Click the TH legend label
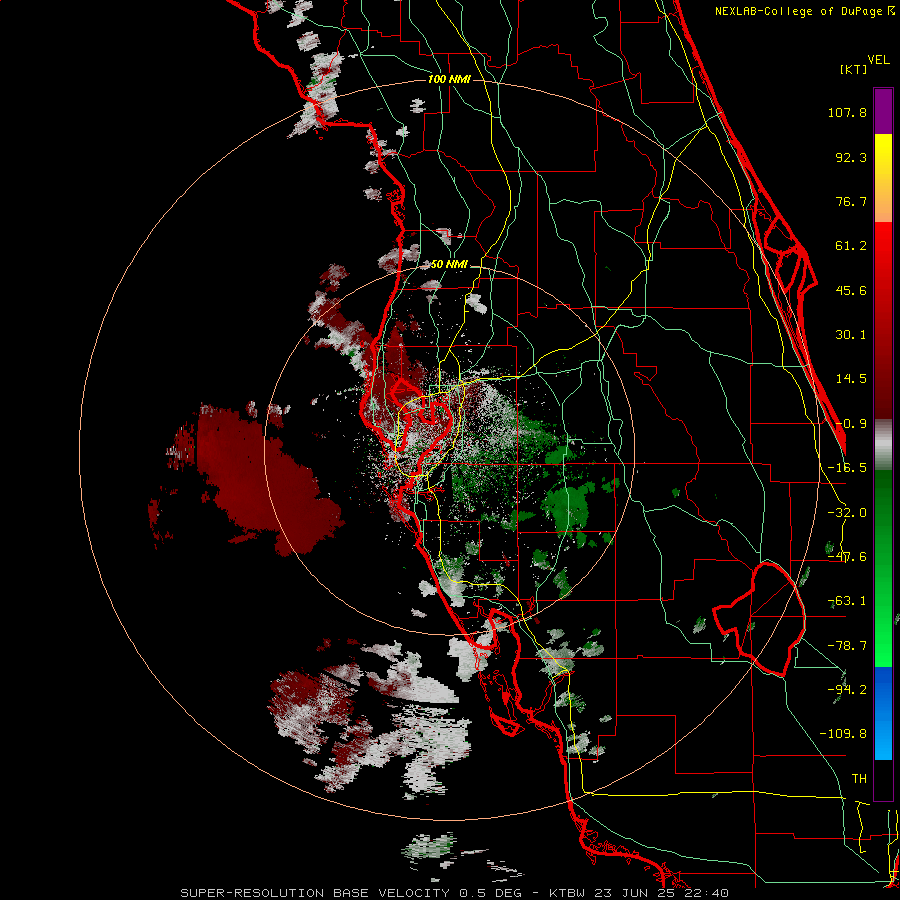 (x=859, y=779)
